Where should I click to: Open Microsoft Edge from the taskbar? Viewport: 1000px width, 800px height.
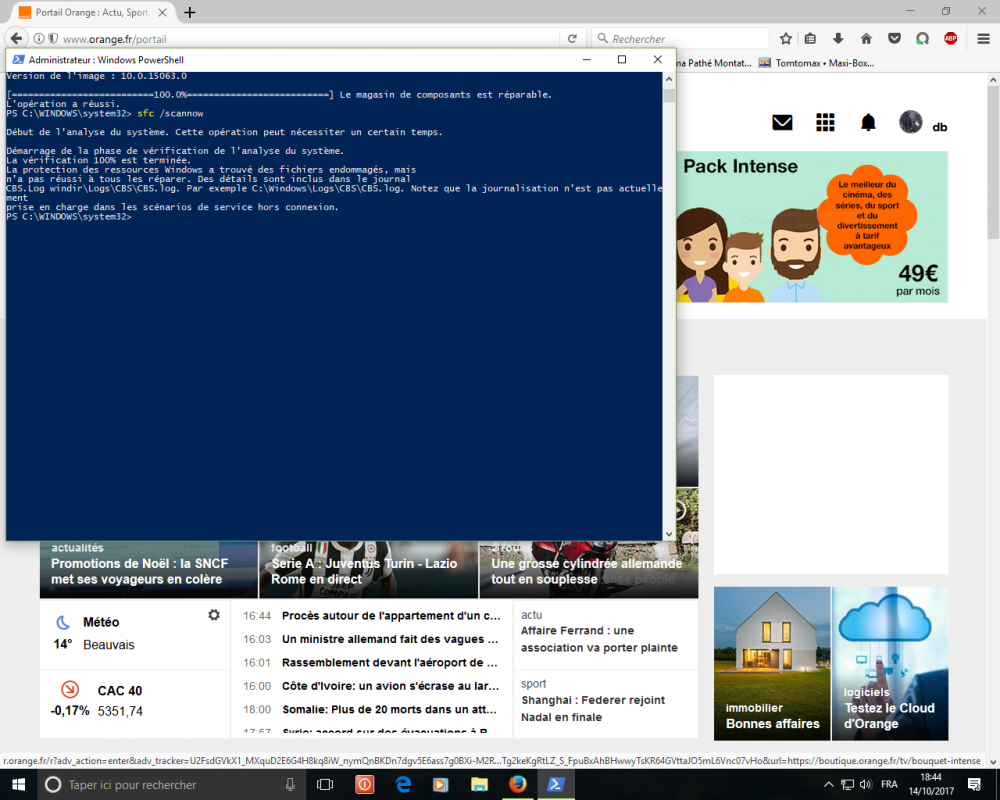click(403, 784)
